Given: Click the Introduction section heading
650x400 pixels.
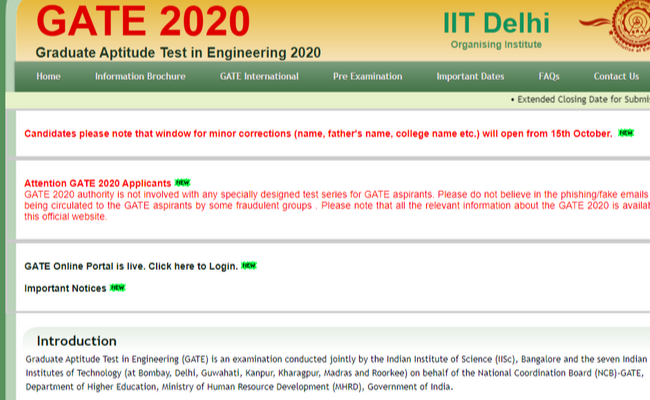Looking at the screenshot, I should coord(77,341).
